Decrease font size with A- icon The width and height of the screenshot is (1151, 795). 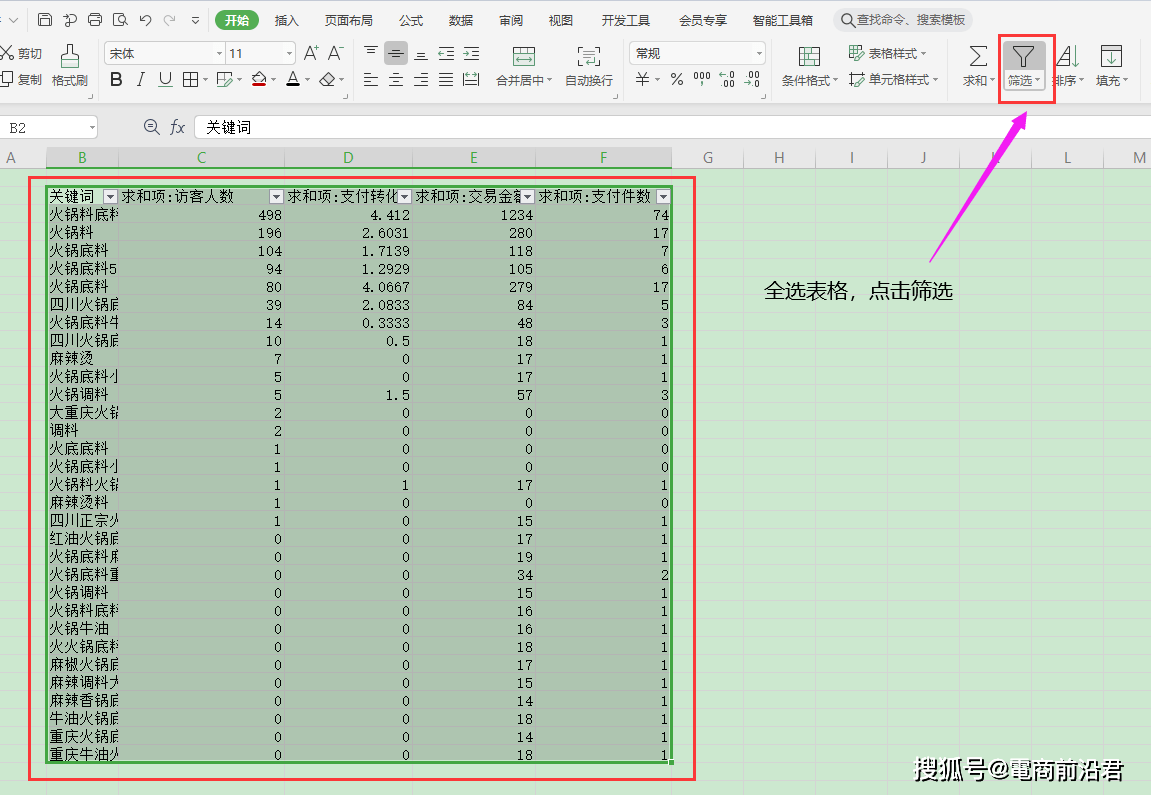pos(335,53)
